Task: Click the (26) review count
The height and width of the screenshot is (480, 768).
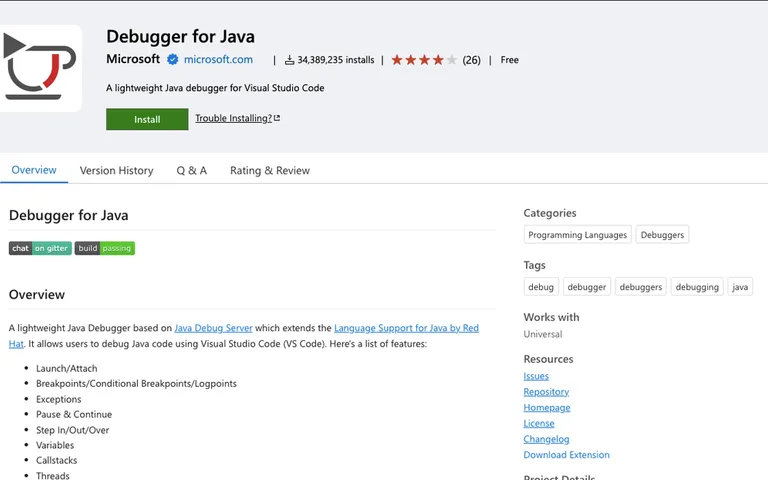Action: point(471,60)
